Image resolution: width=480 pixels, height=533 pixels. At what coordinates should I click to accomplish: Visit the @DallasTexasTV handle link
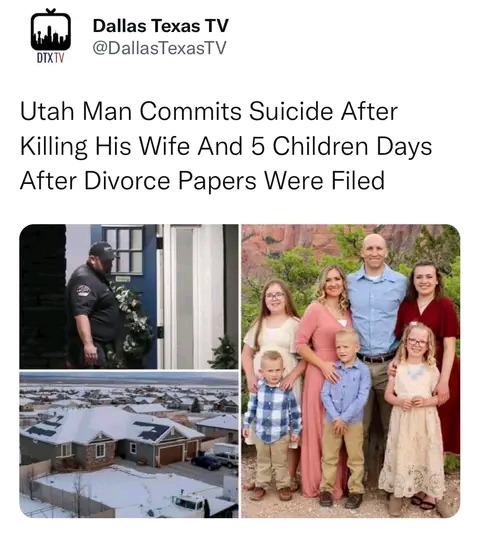[159, 48]
